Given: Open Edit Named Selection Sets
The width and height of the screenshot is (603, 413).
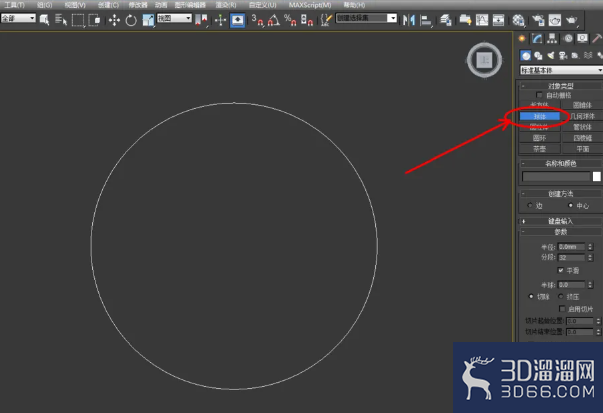Looking at the screenshot, I should [326, 20].
